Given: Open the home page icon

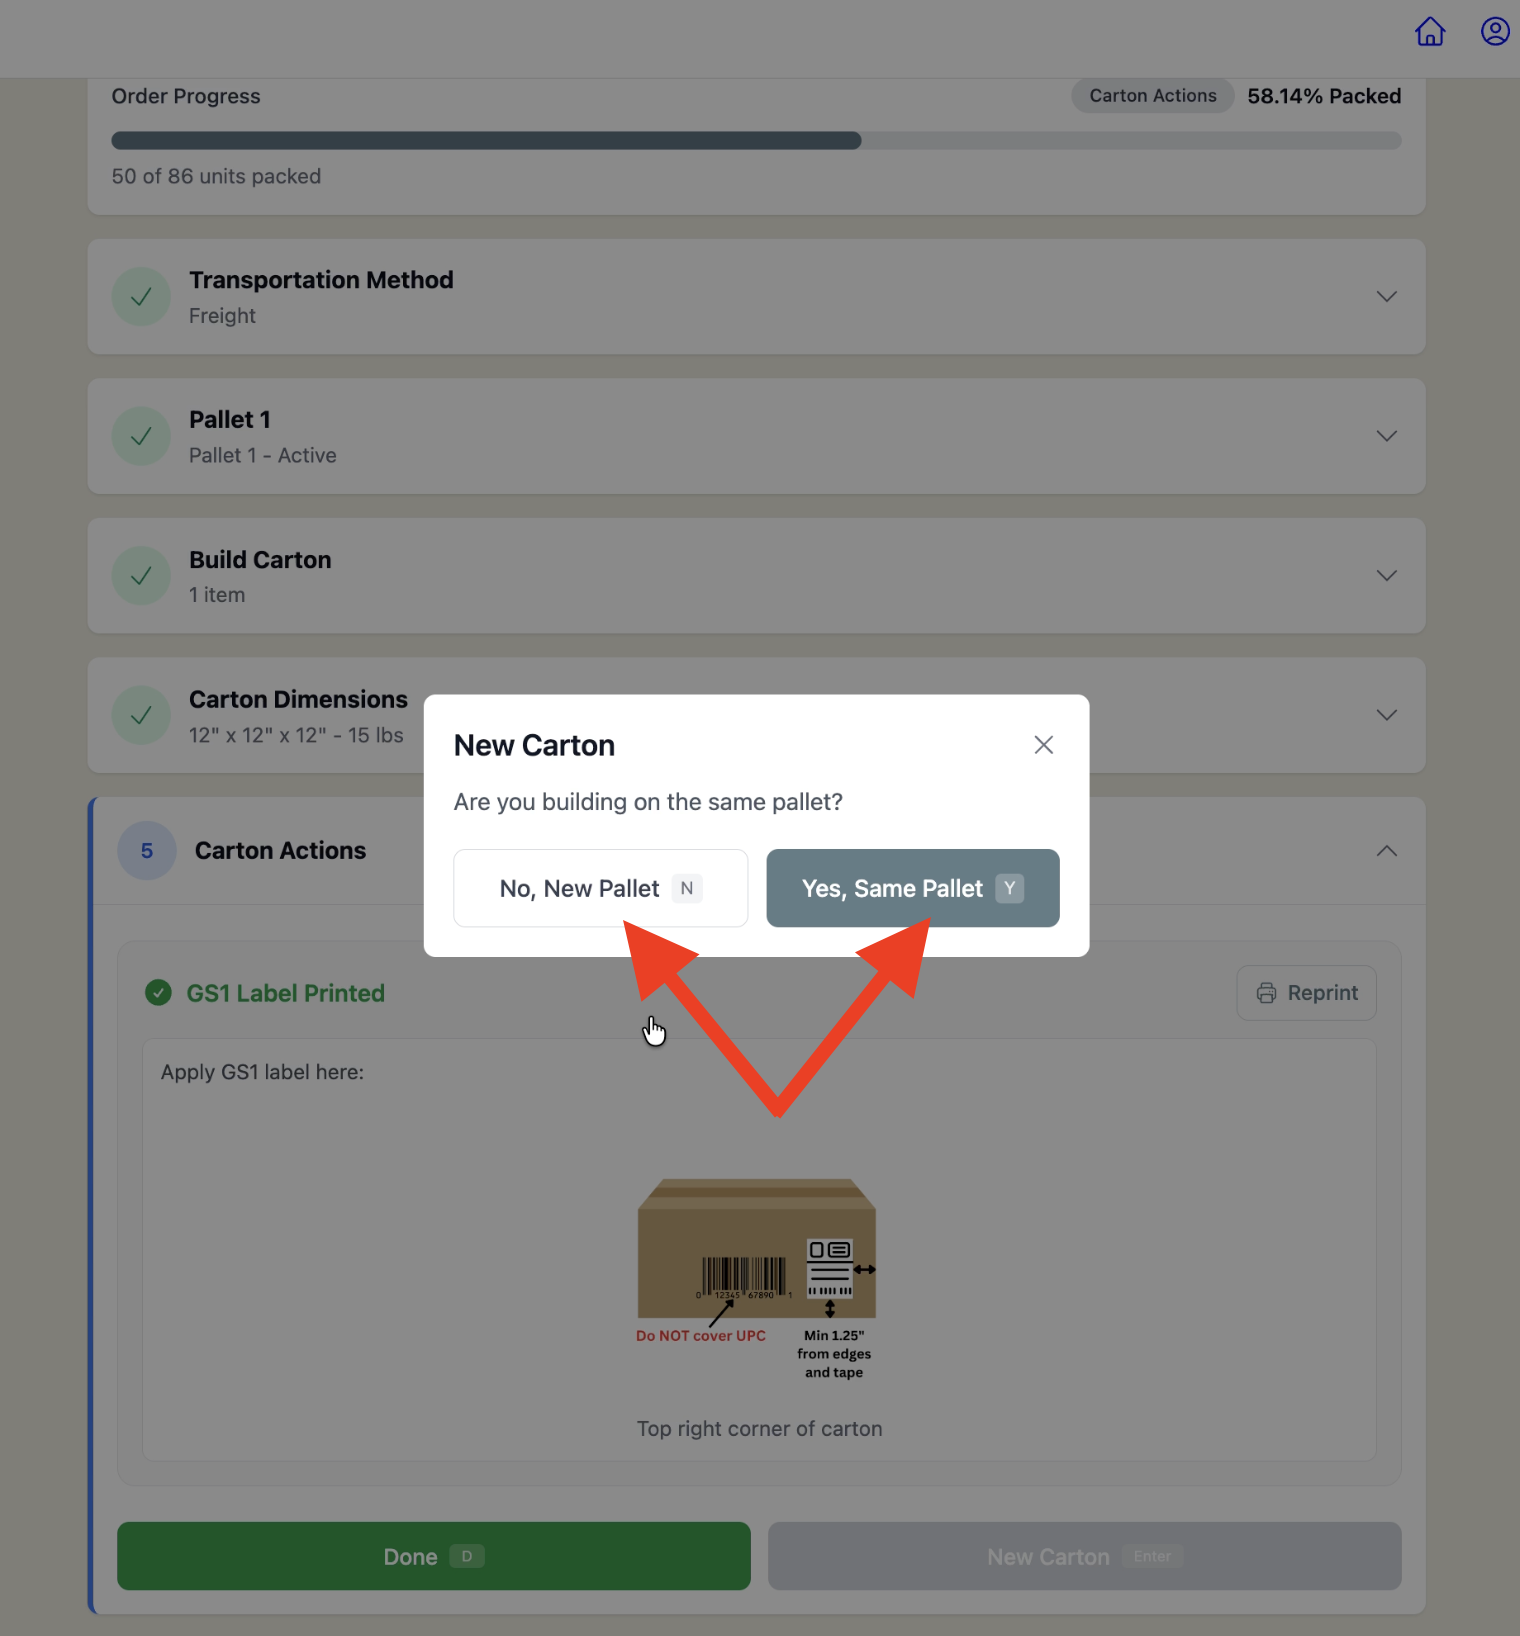Looking at the screenshot, I should click(x=1430, y=32).
